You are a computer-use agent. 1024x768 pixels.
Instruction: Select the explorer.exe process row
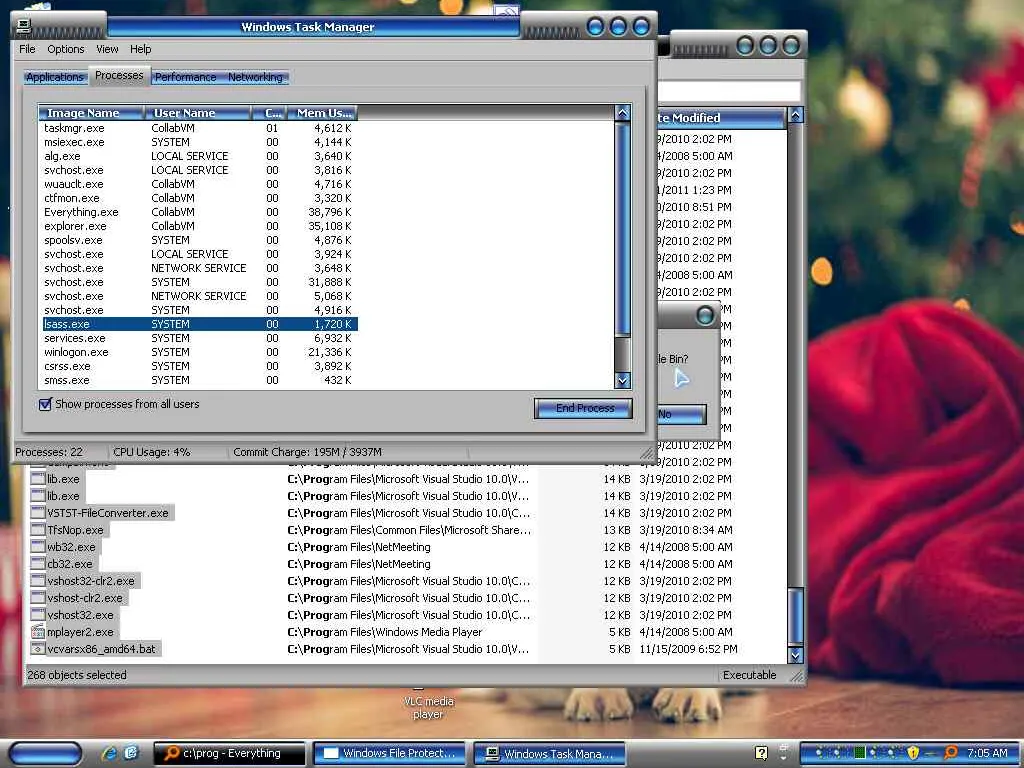[x=198, y=226]
